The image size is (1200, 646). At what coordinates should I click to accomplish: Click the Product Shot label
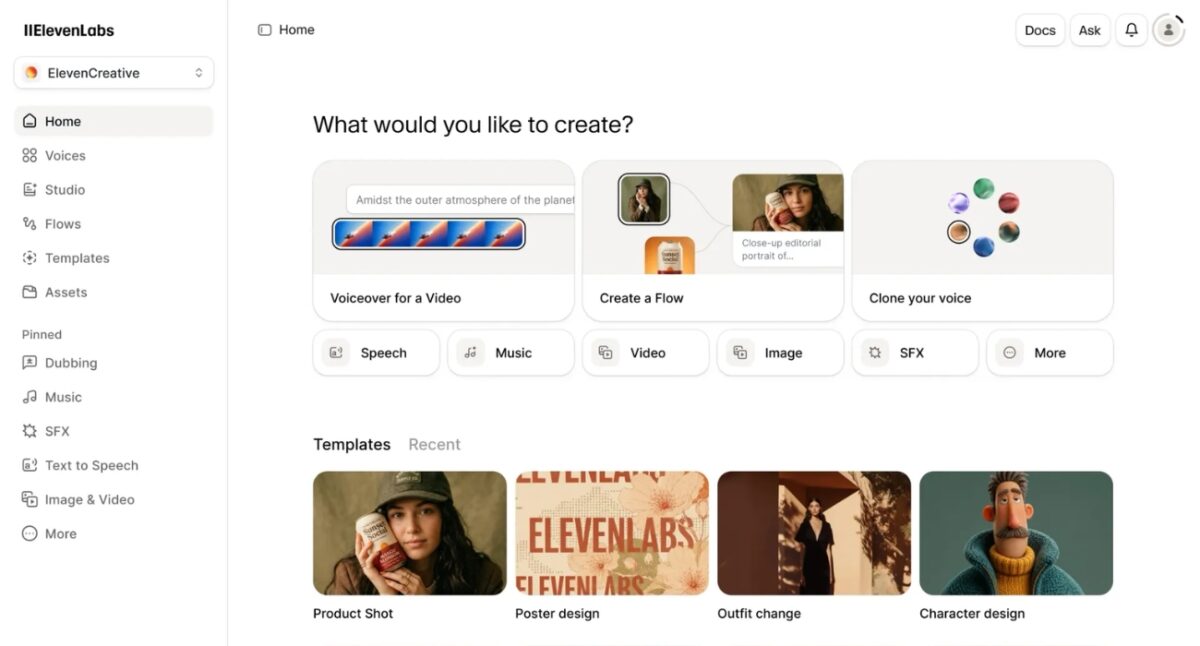353,613
